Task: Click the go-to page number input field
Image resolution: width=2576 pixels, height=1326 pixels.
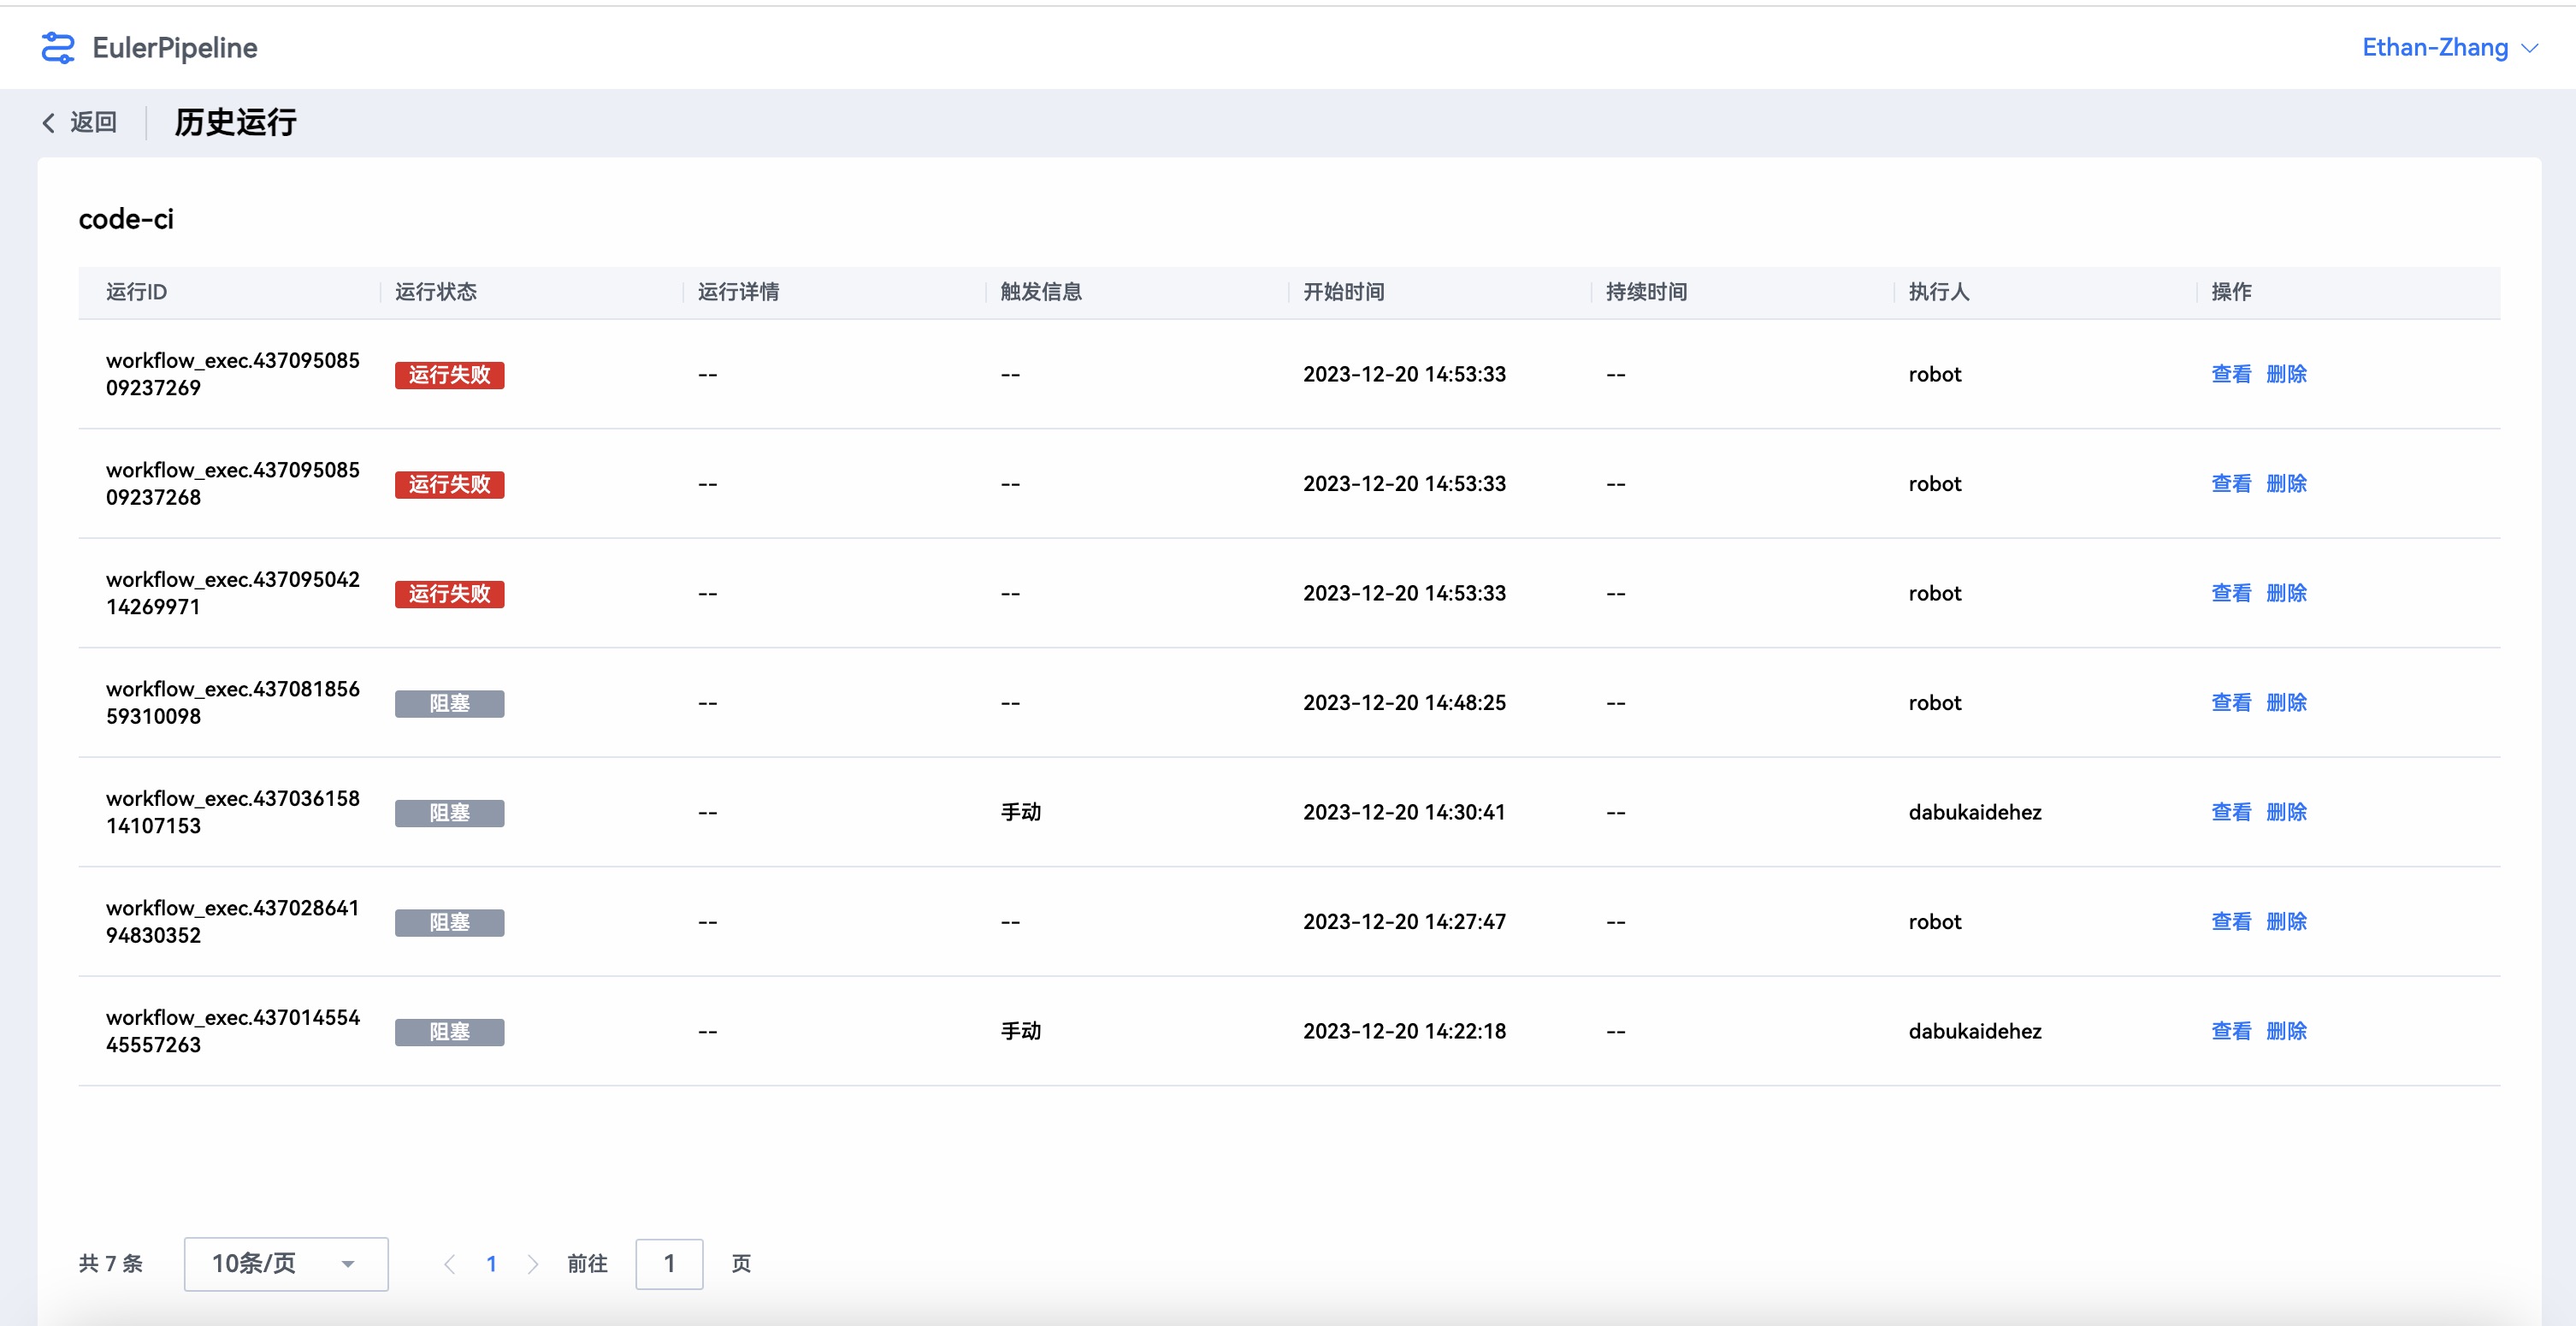Action: (x=669, y=1264)
